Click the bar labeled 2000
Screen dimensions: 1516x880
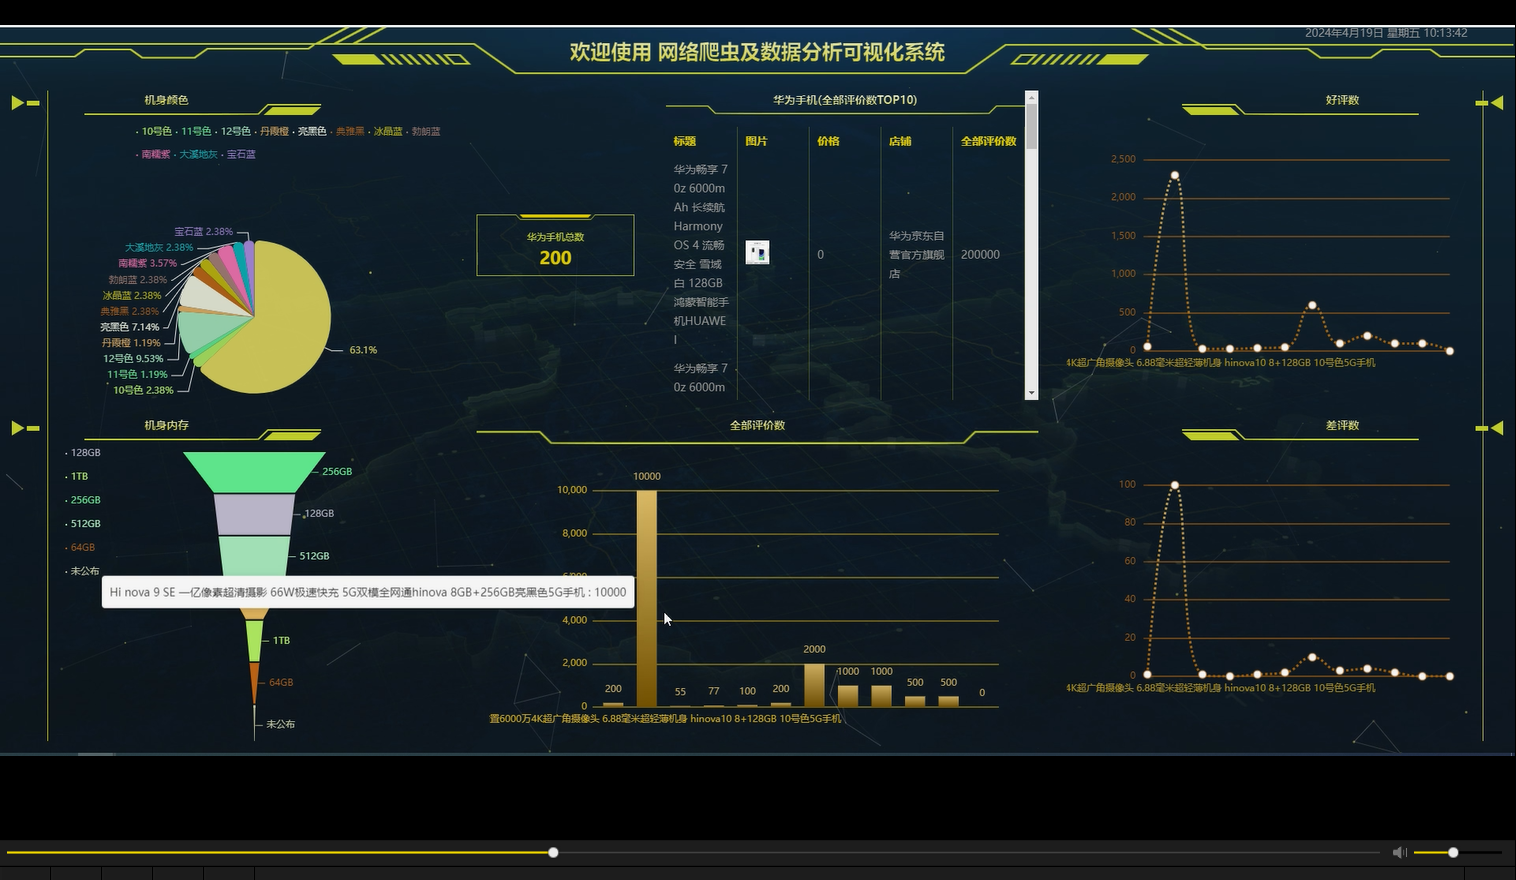tap(814, 685)
